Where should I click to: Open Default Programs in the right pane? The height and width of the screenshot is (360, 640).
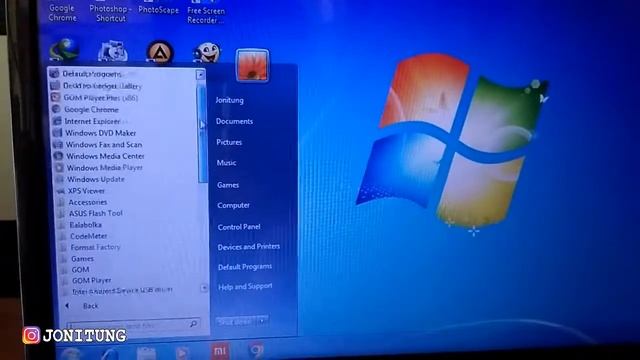pos(245,267)
